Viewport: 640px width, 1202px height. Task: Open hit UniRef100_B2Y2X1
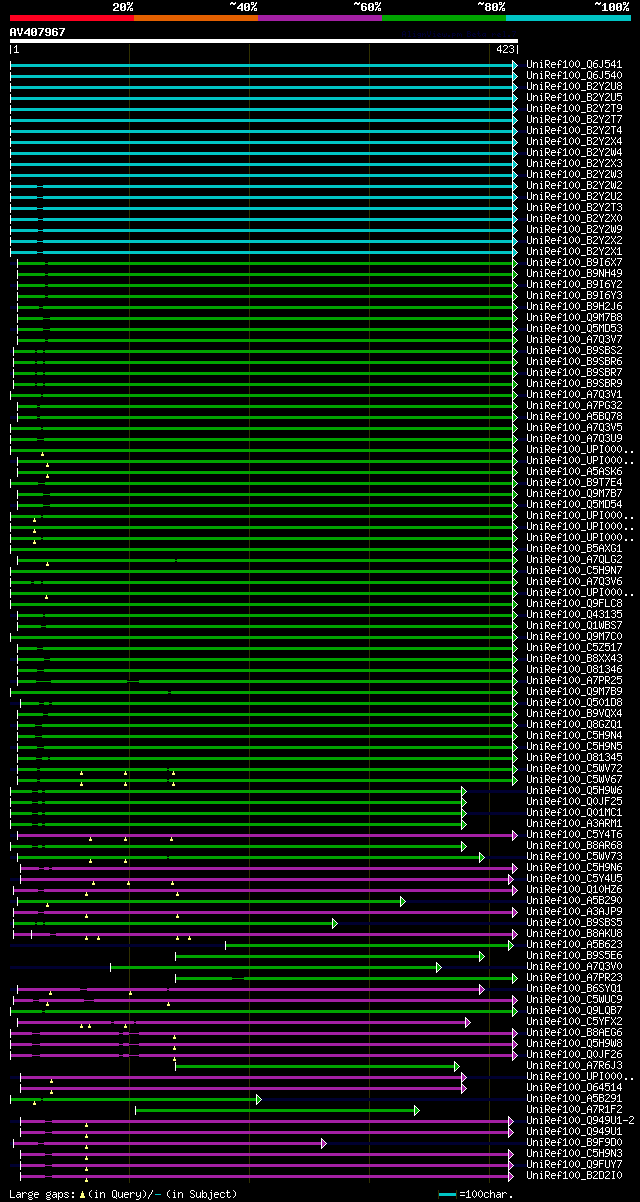click(x=575, y=251)
